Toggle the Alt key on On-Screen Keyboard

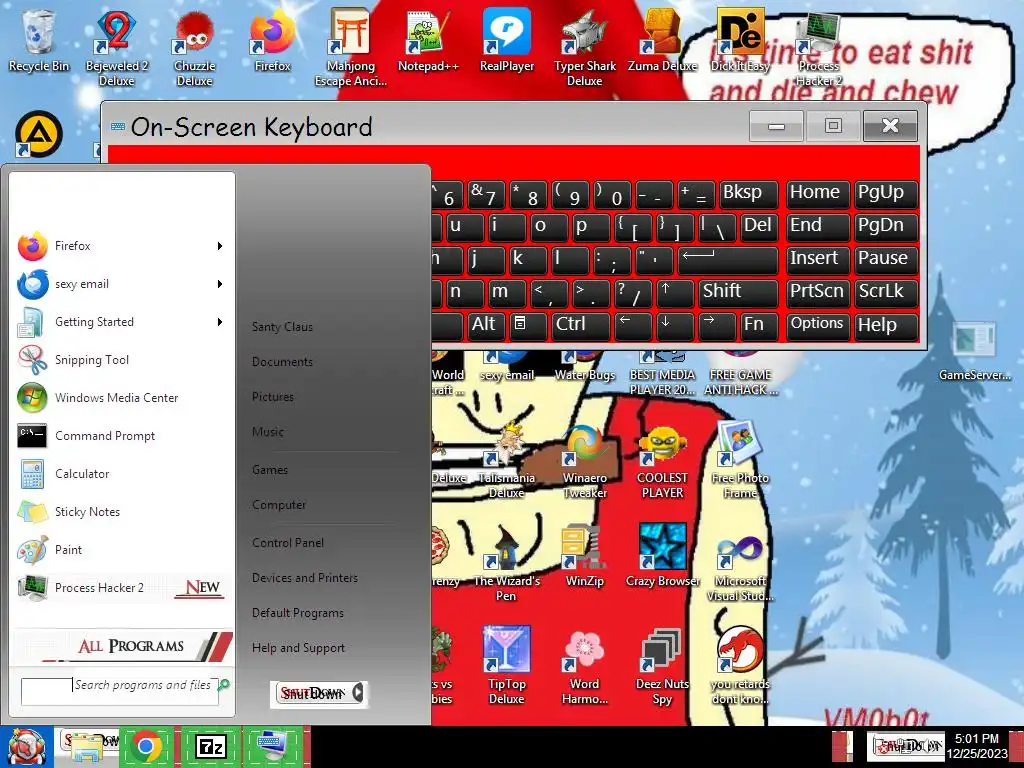click(x=486, y=325)
